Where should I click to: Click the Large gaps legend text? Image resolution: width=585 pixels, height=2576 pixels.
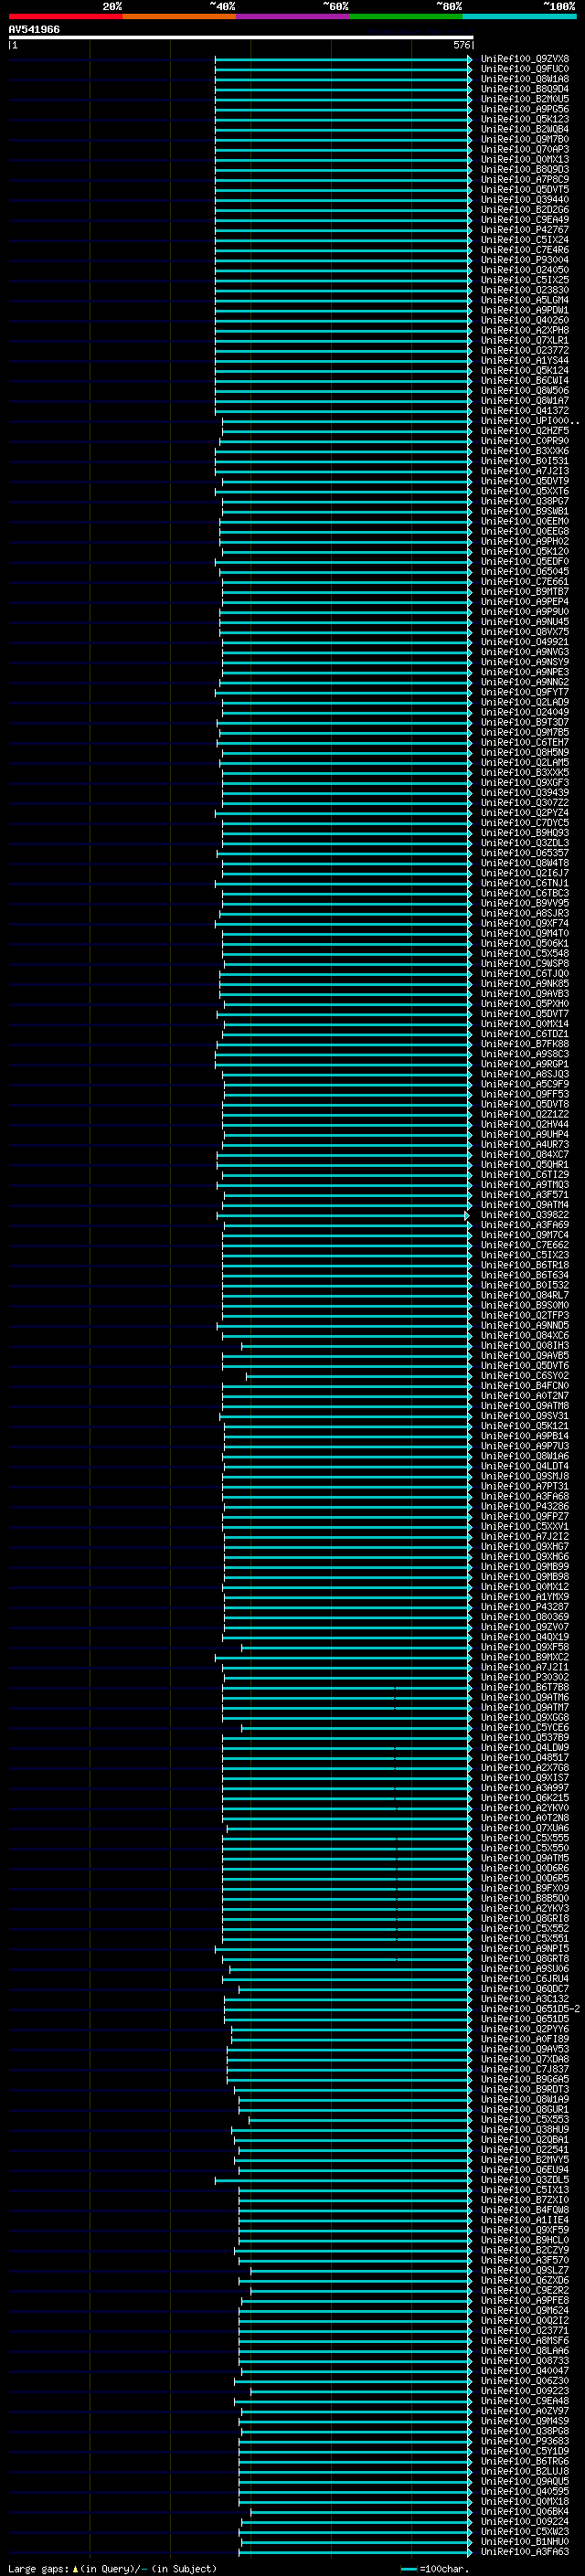(112, 2569)
